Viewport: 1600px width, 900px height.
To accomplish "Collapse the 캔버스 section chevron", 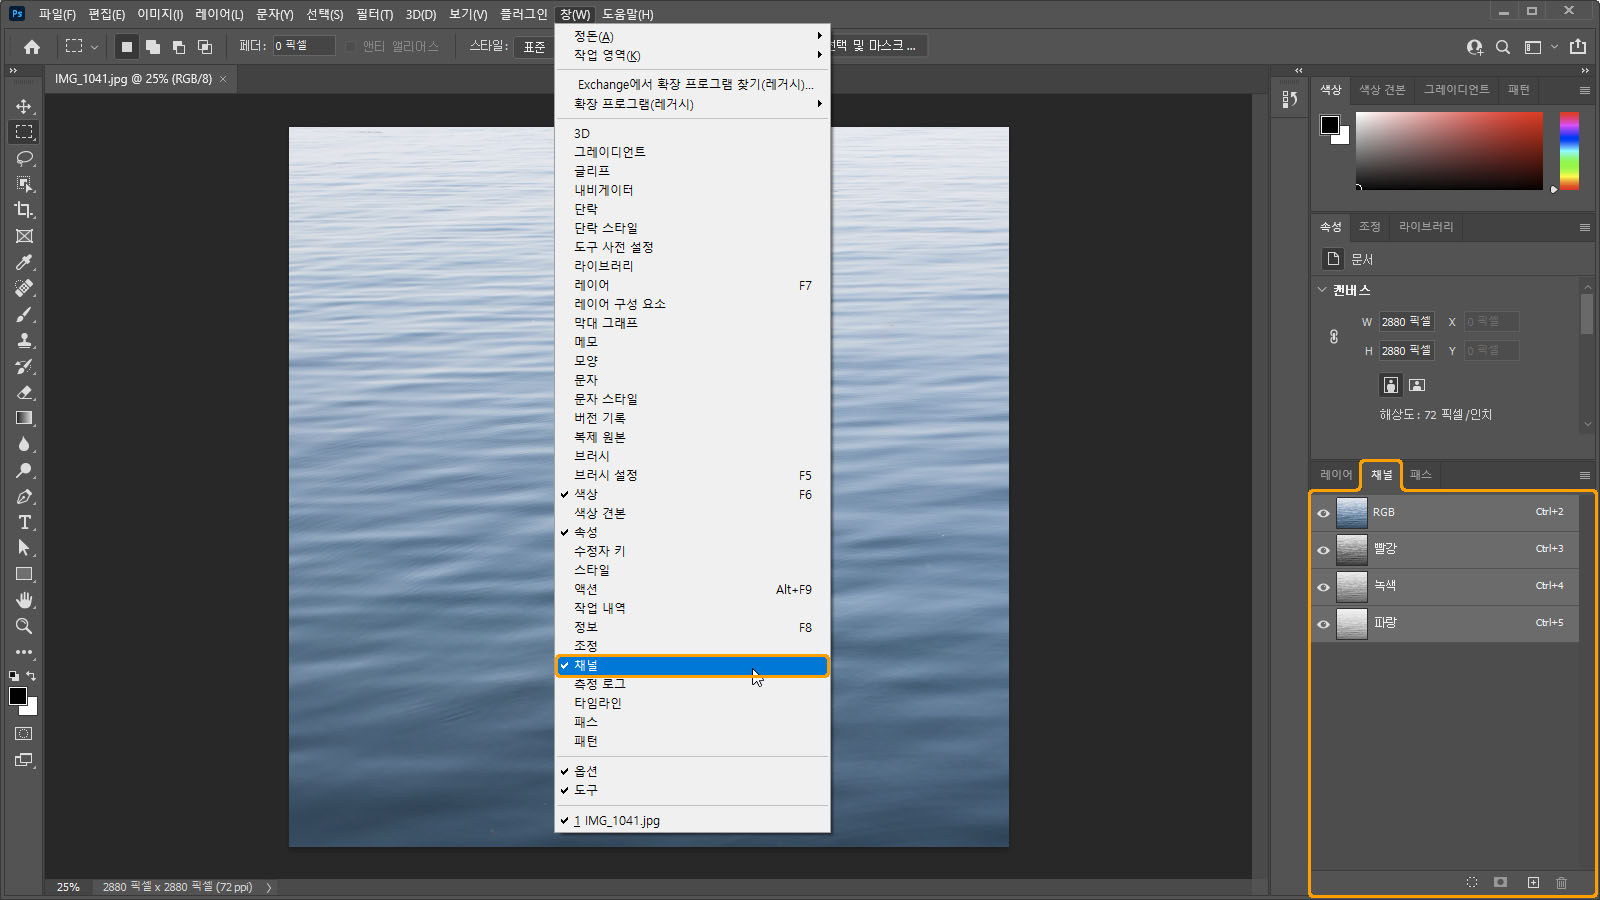I will pyautogui.click(x=1322, y=290).
